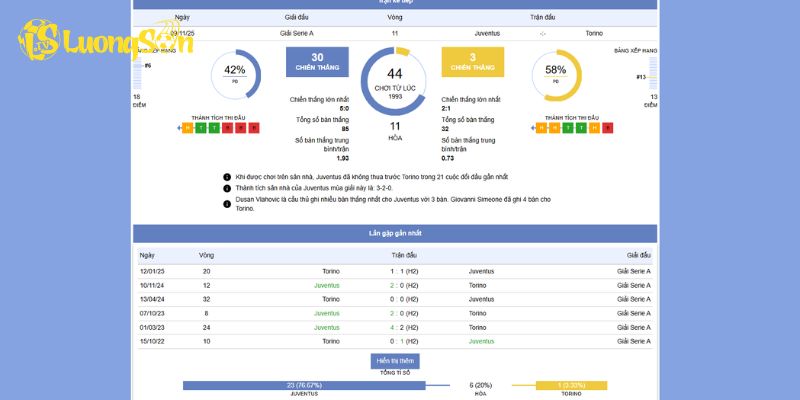Open the 12/01/25 Torino vs Juventus match row
800x400 pixels.
(395, 271)
